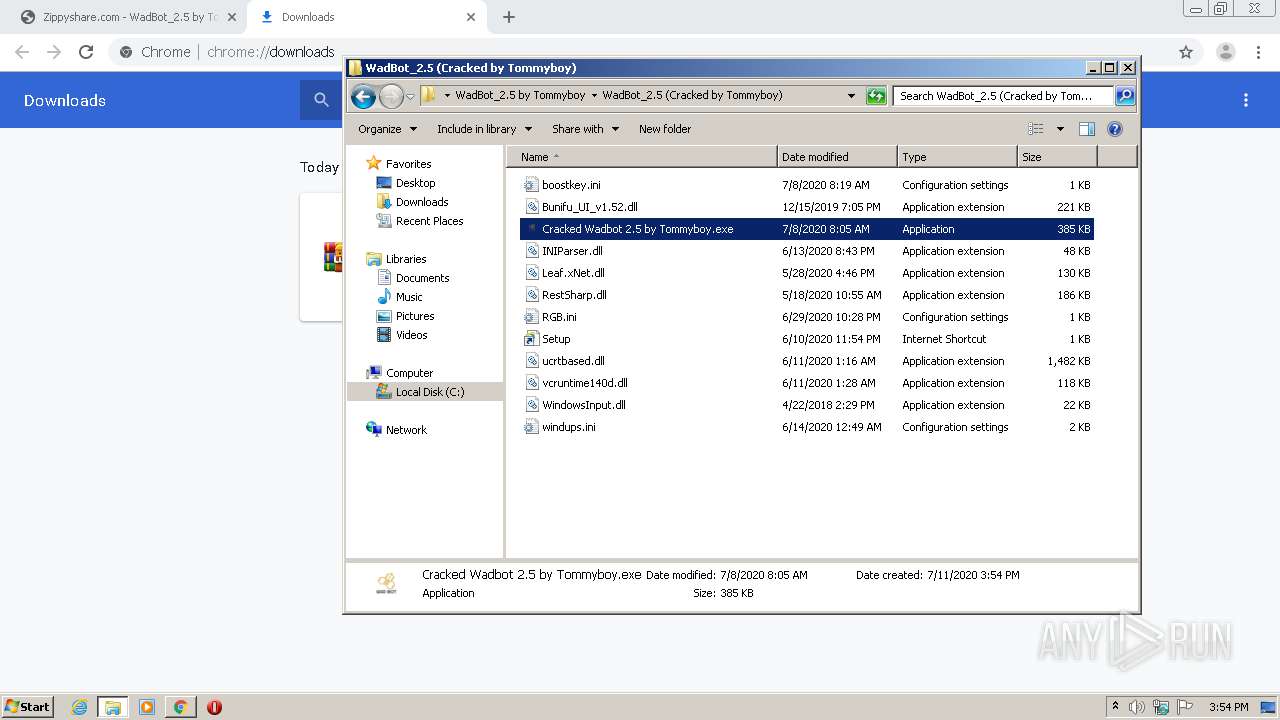The width and height of the screenshot is (1280, 720).
Task: Open the view options dropdown arrow
Action: click(x=1060, y=129)
